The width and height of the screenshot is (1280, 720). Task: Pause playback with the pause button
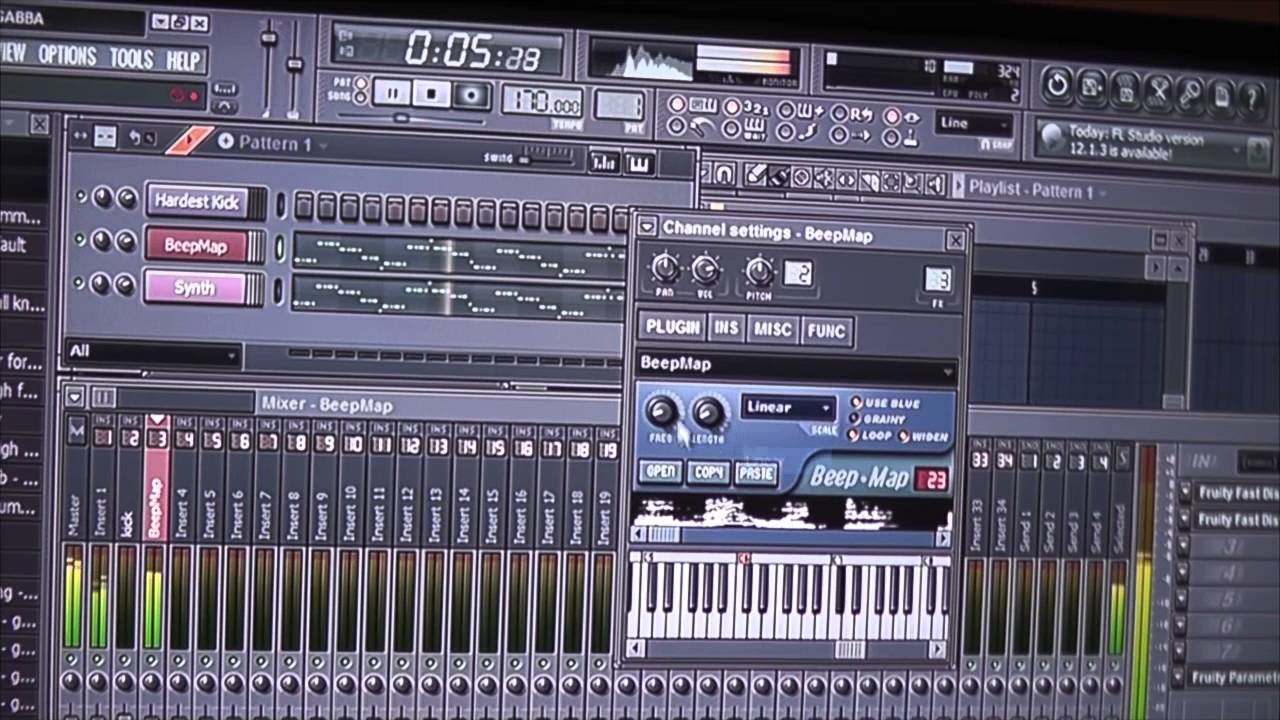pyautogui.click(x=392, y=94)
